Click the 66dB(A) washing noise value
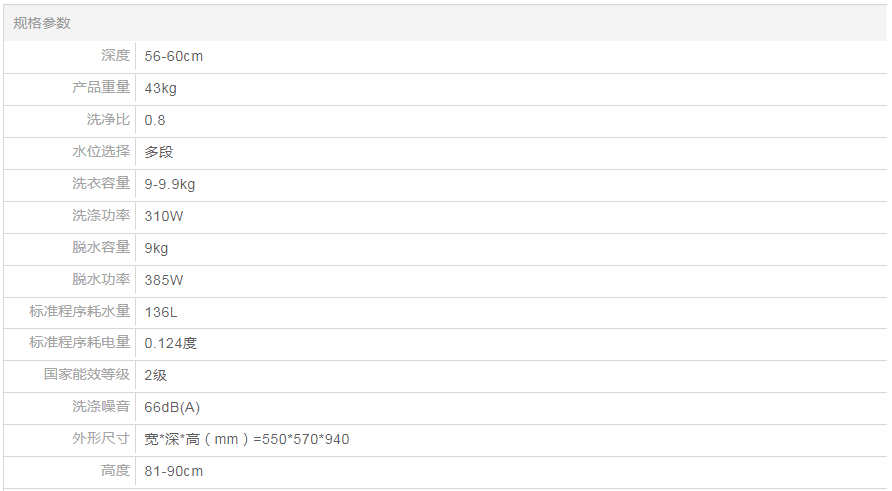Image resolution: width=892 pixels, height=491 pixels. (x=172, y=407)
